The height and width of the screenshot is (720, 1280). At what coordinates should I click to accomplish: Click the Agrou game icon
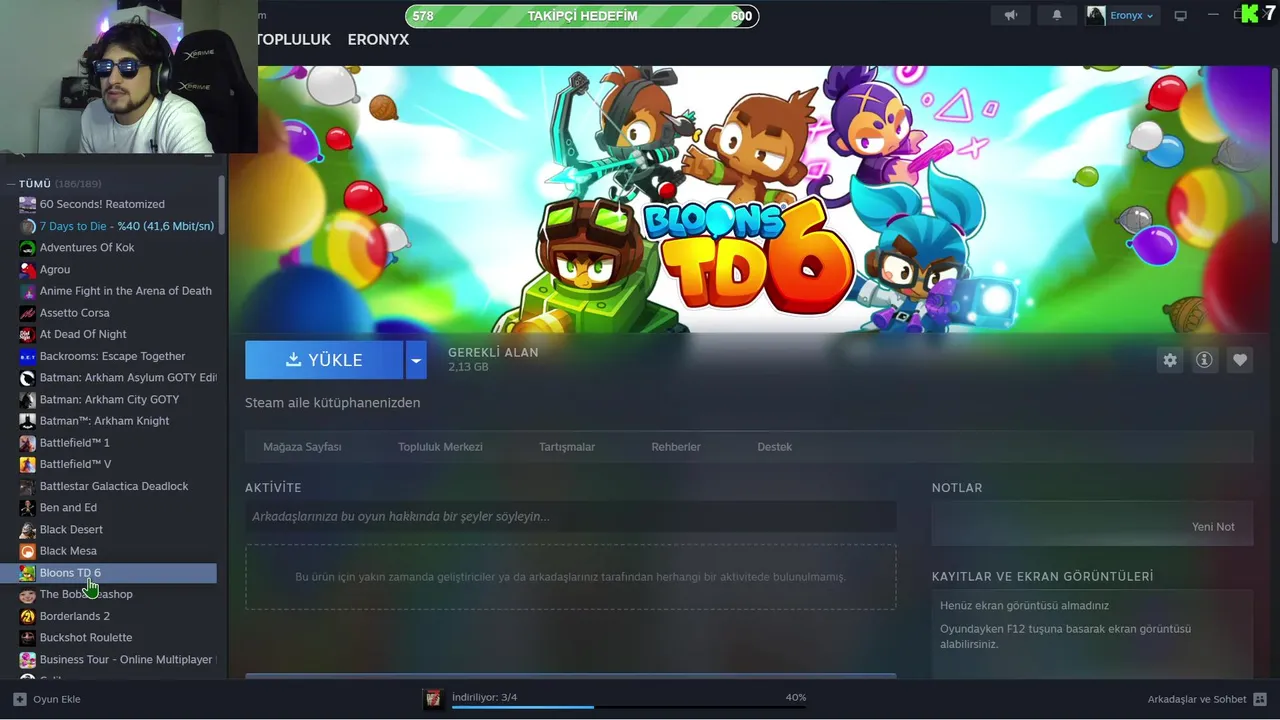pos(28,269)
